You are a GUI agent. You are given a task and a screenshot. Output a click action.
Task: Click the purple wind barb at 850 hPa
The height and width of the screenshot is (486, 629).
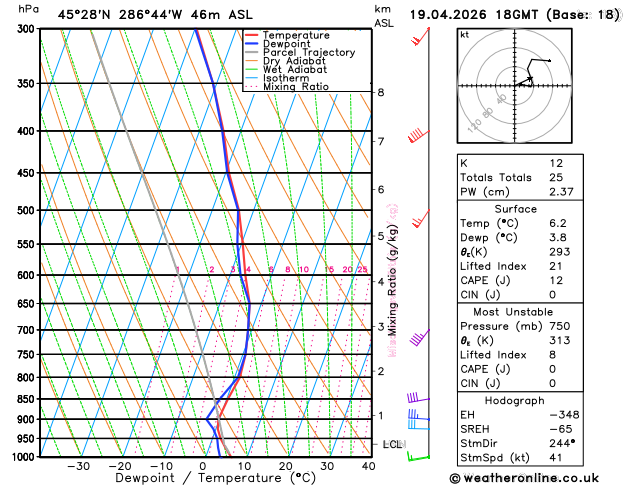pyautogui.click(x=418, y=398)
